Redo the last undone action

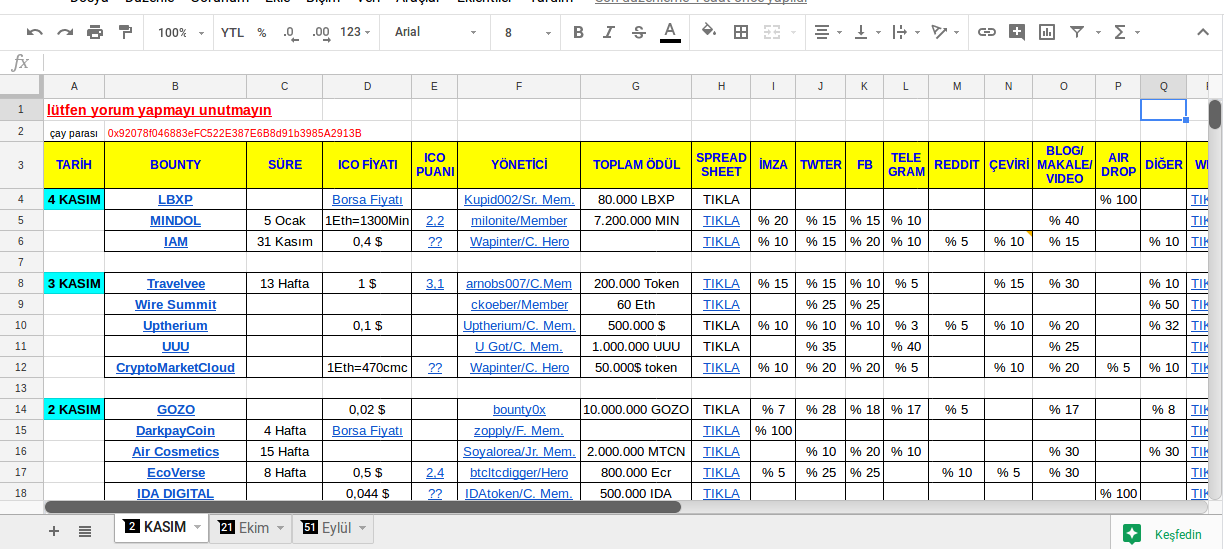pos(65,32)
